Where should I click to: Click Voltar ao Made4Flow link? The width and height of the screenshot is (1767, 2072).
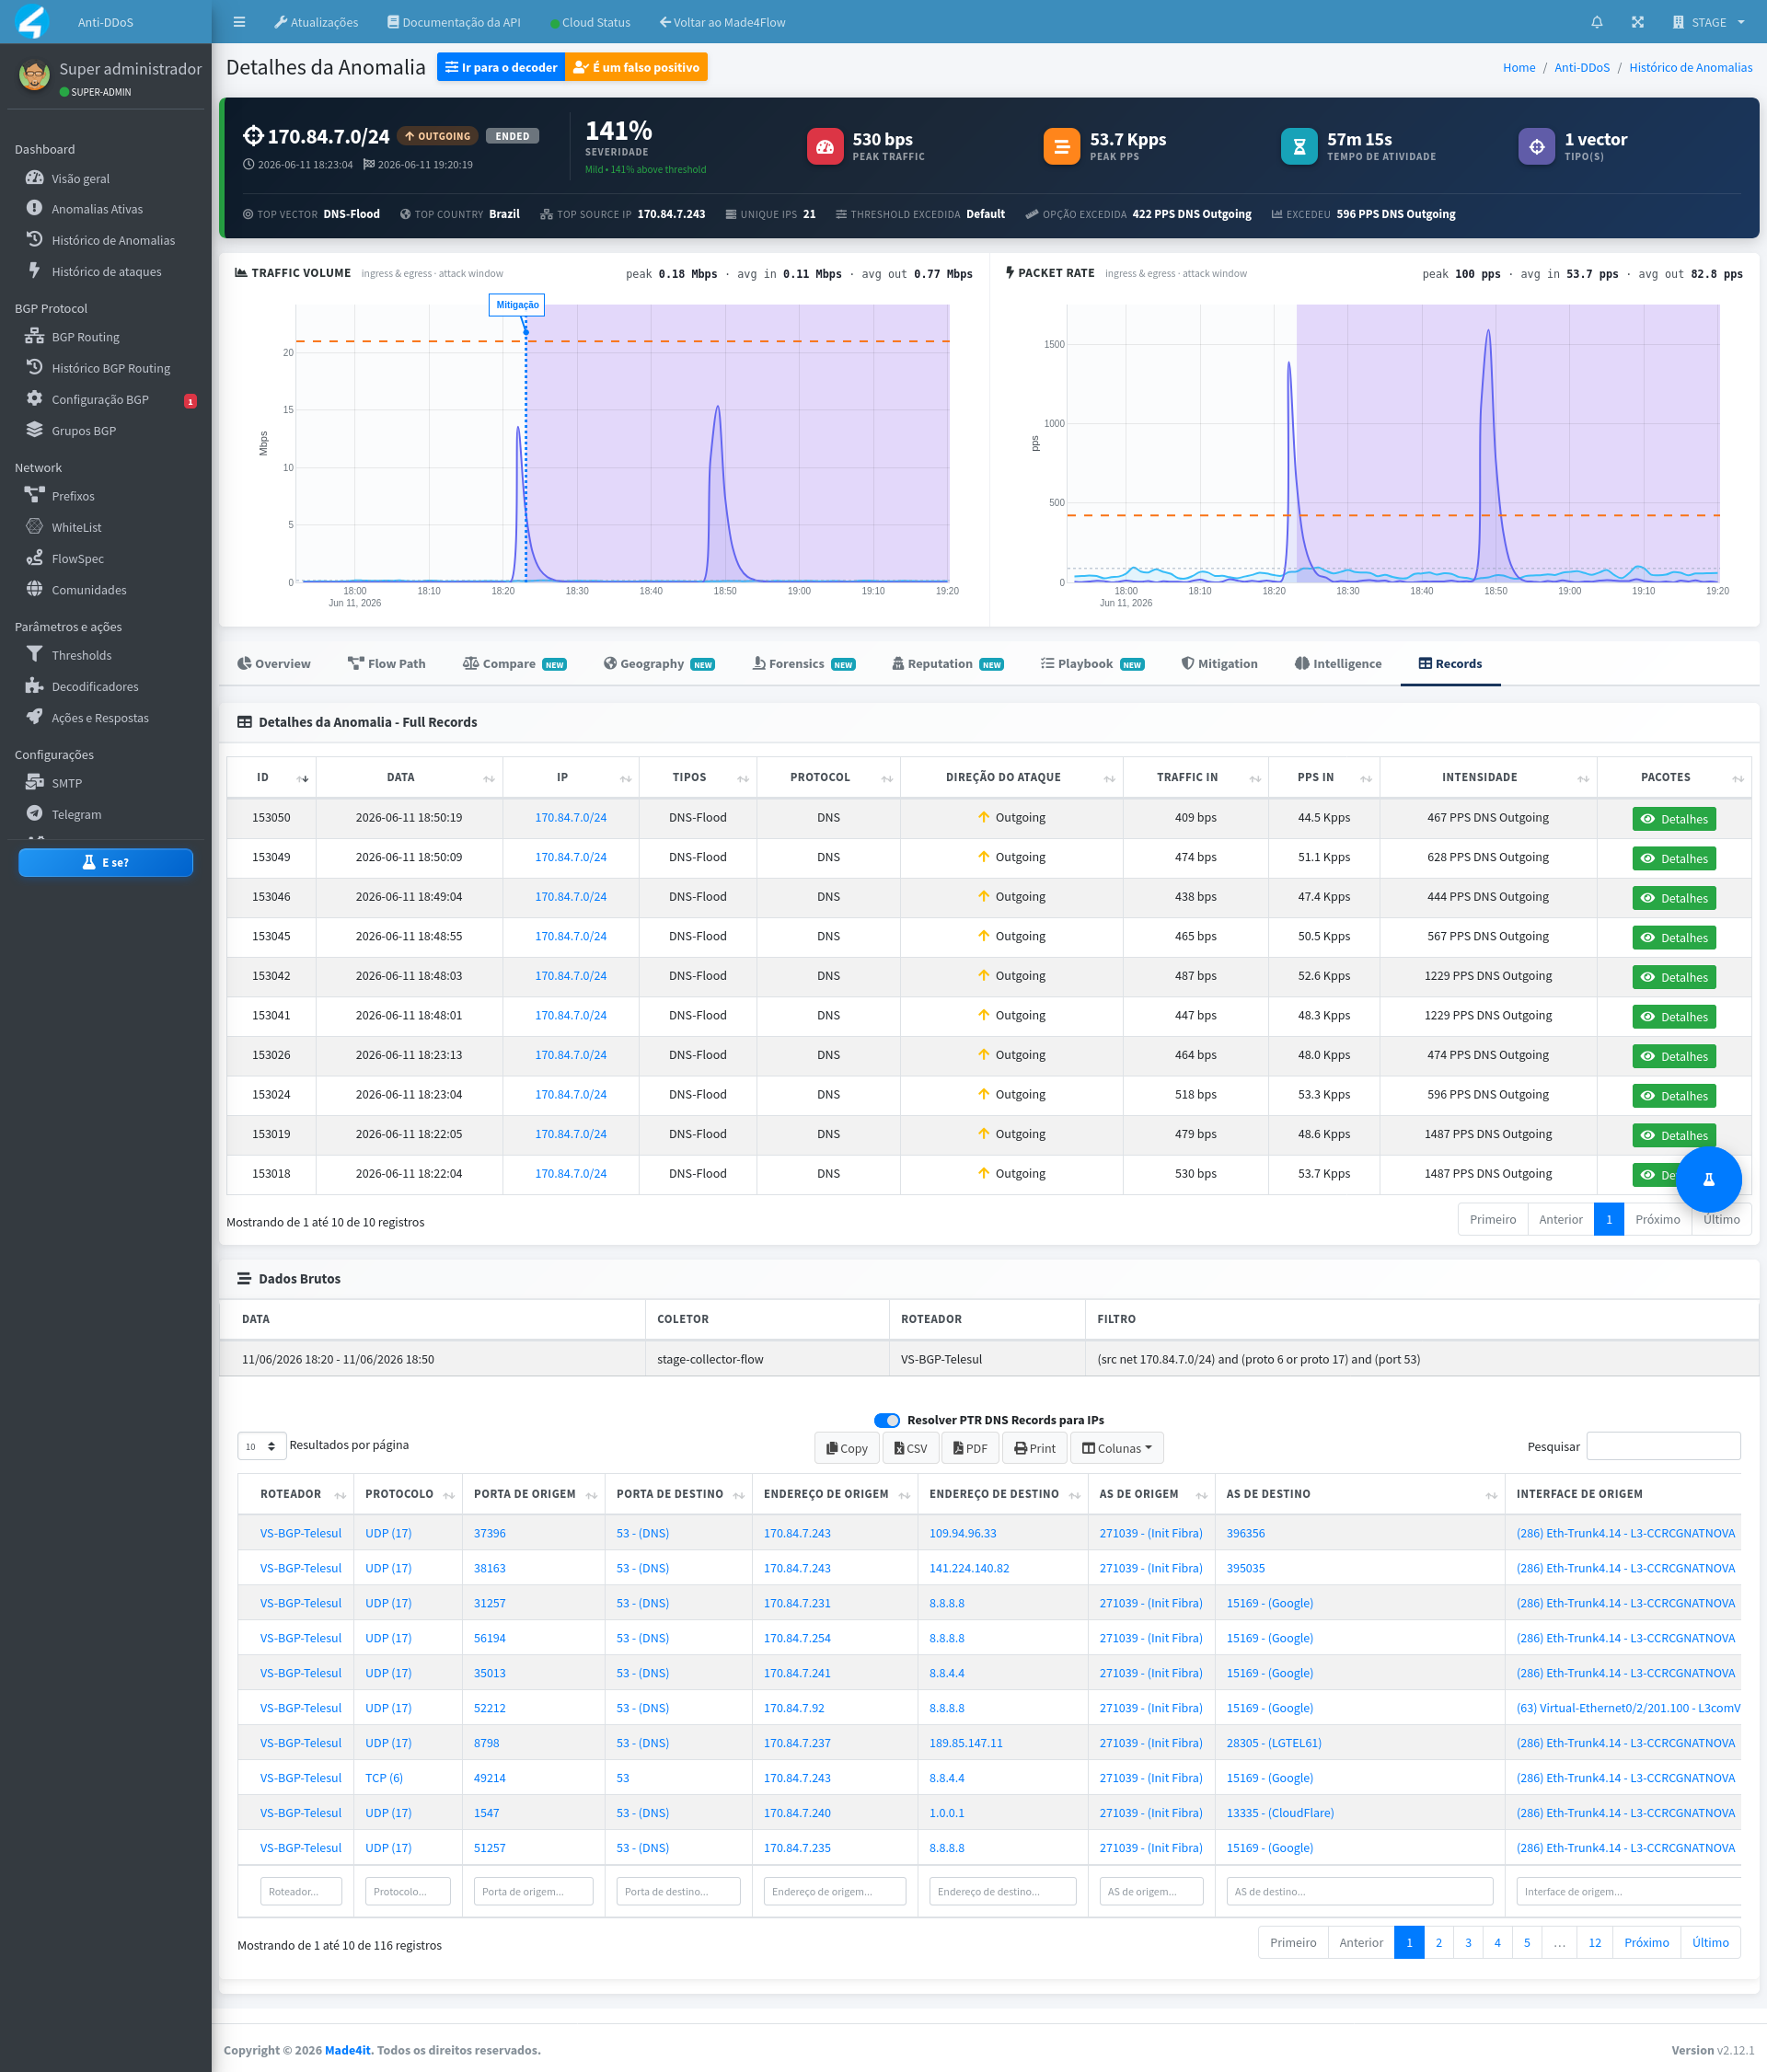pyautogui.click(x=722, y=22)
